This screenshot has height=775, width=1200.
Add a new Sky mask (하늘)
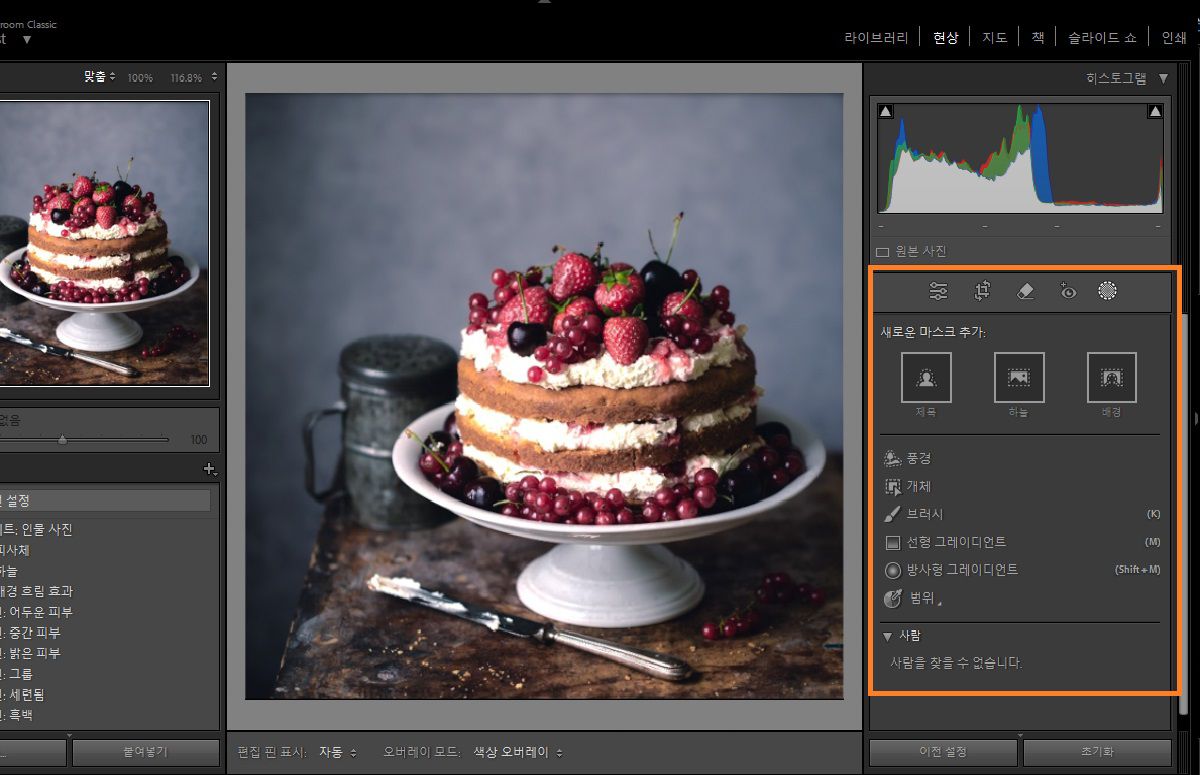(x=1019, y=377)
